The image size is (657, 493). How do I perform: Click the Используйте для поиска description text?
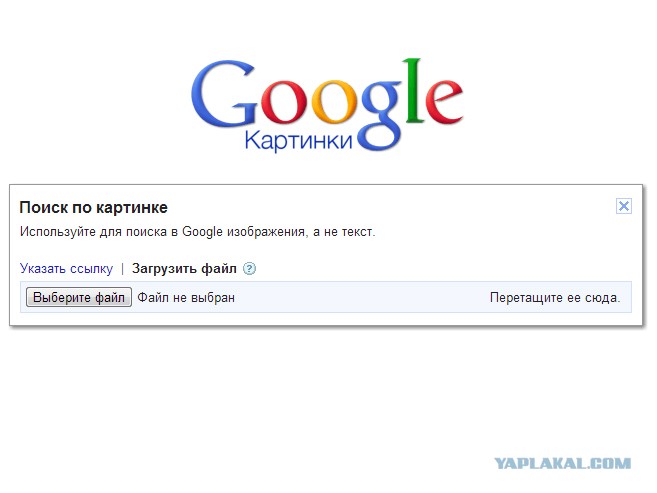pos(197,232)
